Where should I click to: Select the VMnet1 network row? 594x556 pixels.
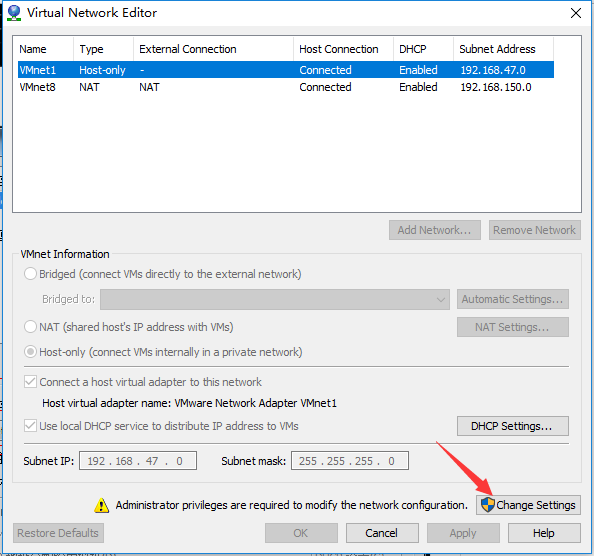[x=286, y=70]
